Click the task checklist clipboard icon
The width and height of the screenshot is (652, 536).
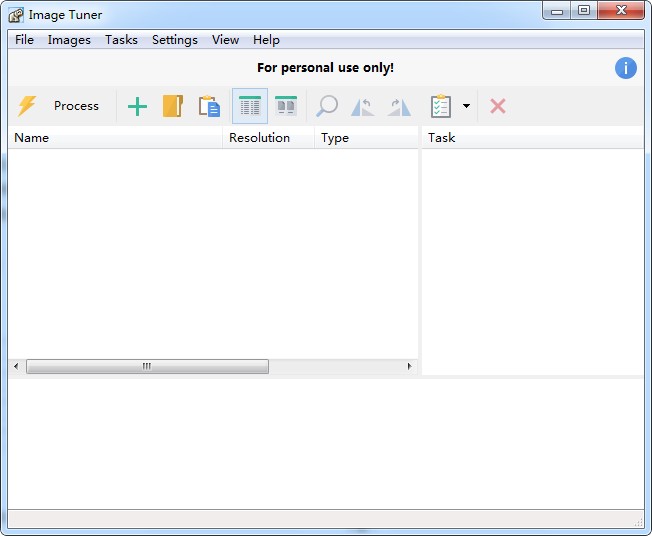pos(441,106)
